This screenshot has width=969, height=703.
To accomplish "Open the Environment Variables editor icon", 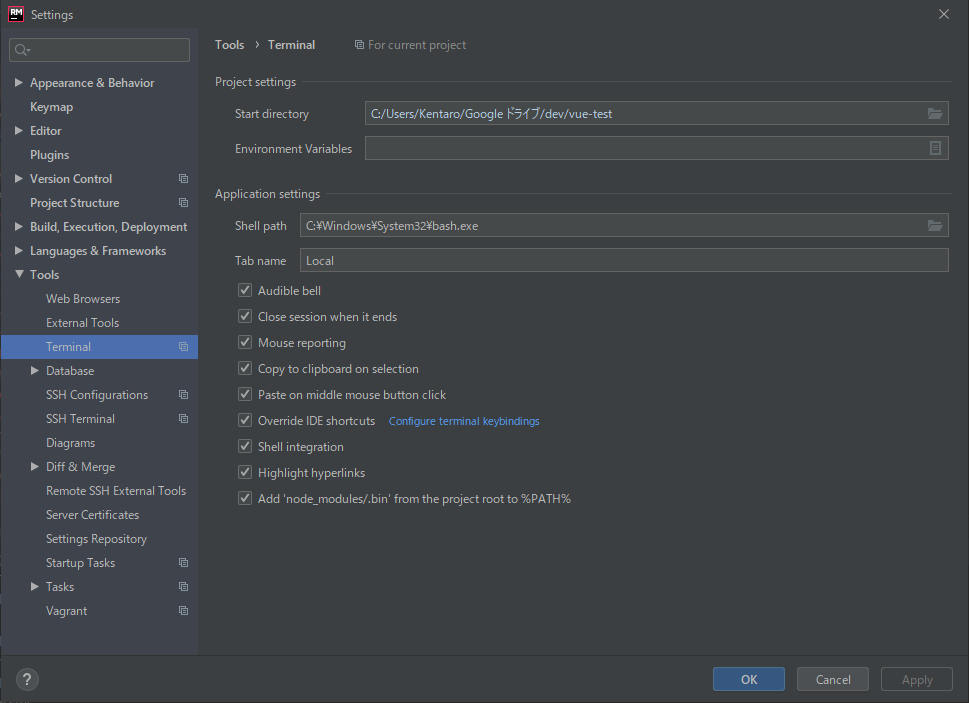I will coord(935,148).
